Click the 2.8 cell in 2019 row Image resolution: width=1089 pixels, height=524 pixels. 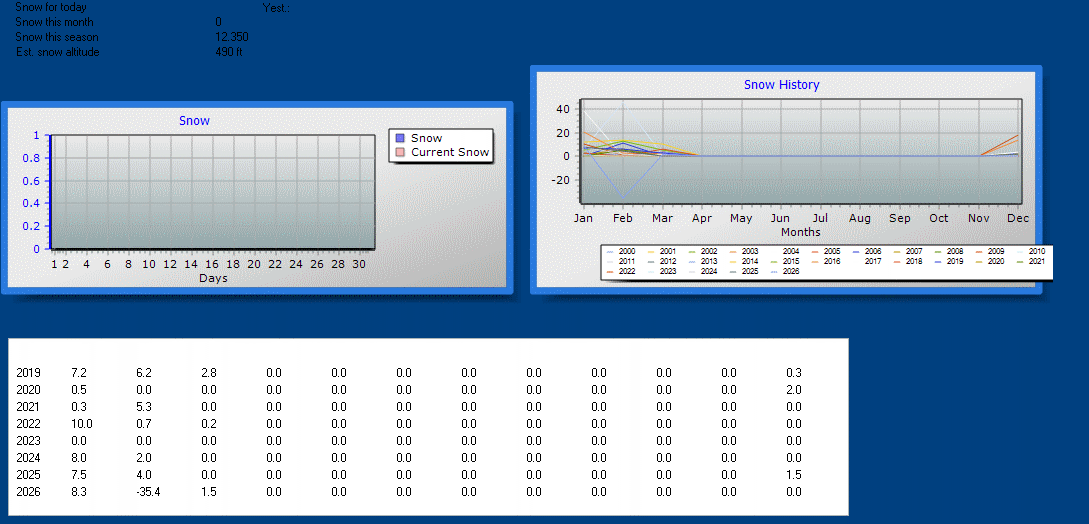point(208,373)
